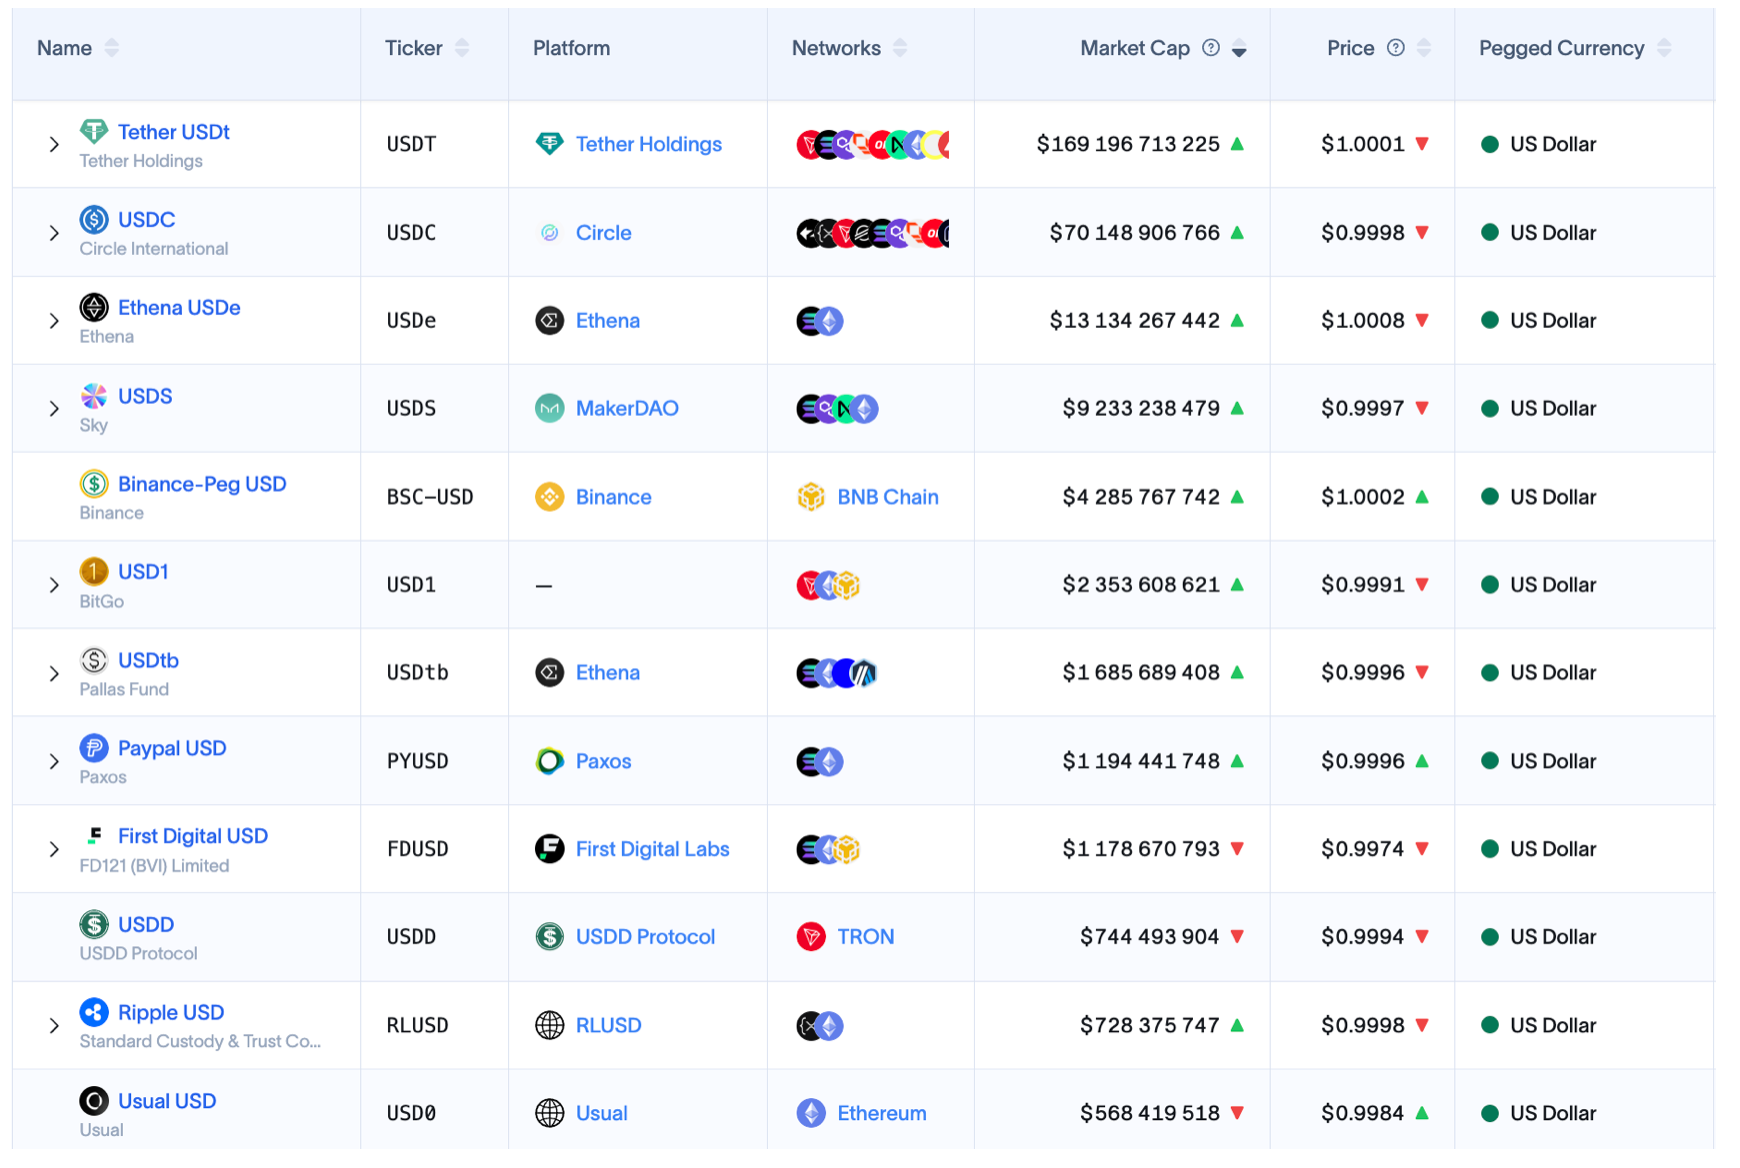The height and width of the screenshot is (1168, 1740).
Task: Sort by Pegged Currency column
Action: [1664, 48]
